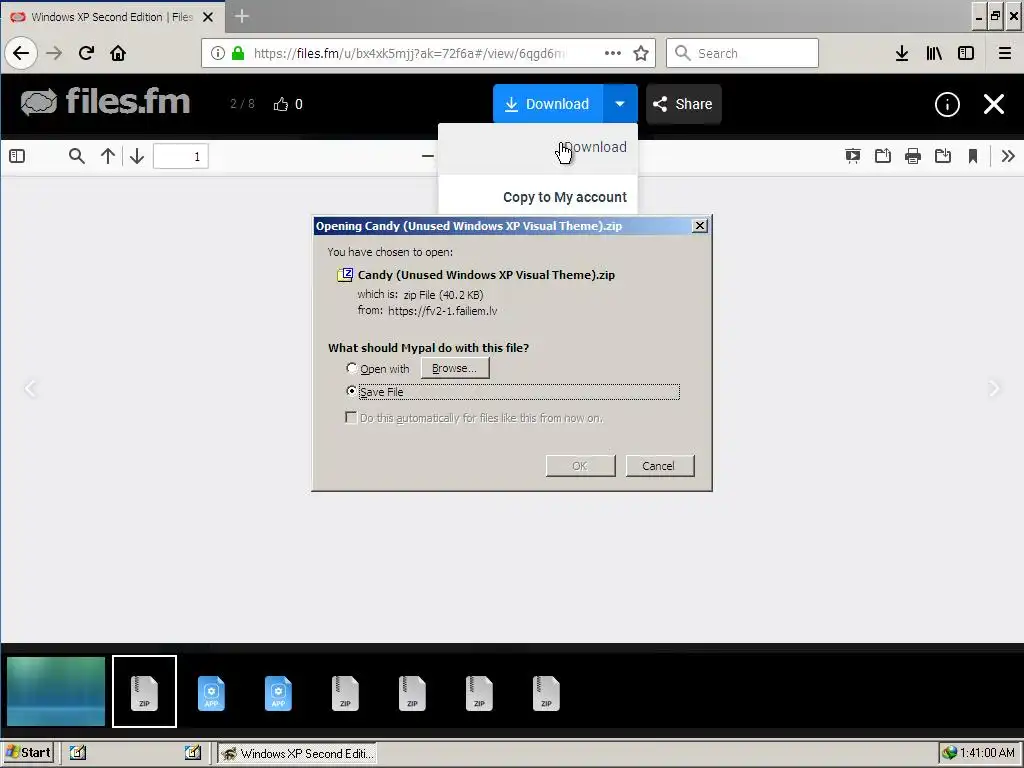Open the first blue APP thumbnail
The image size is (1024, 768).
pyautogui.click(x=212, y=693)
